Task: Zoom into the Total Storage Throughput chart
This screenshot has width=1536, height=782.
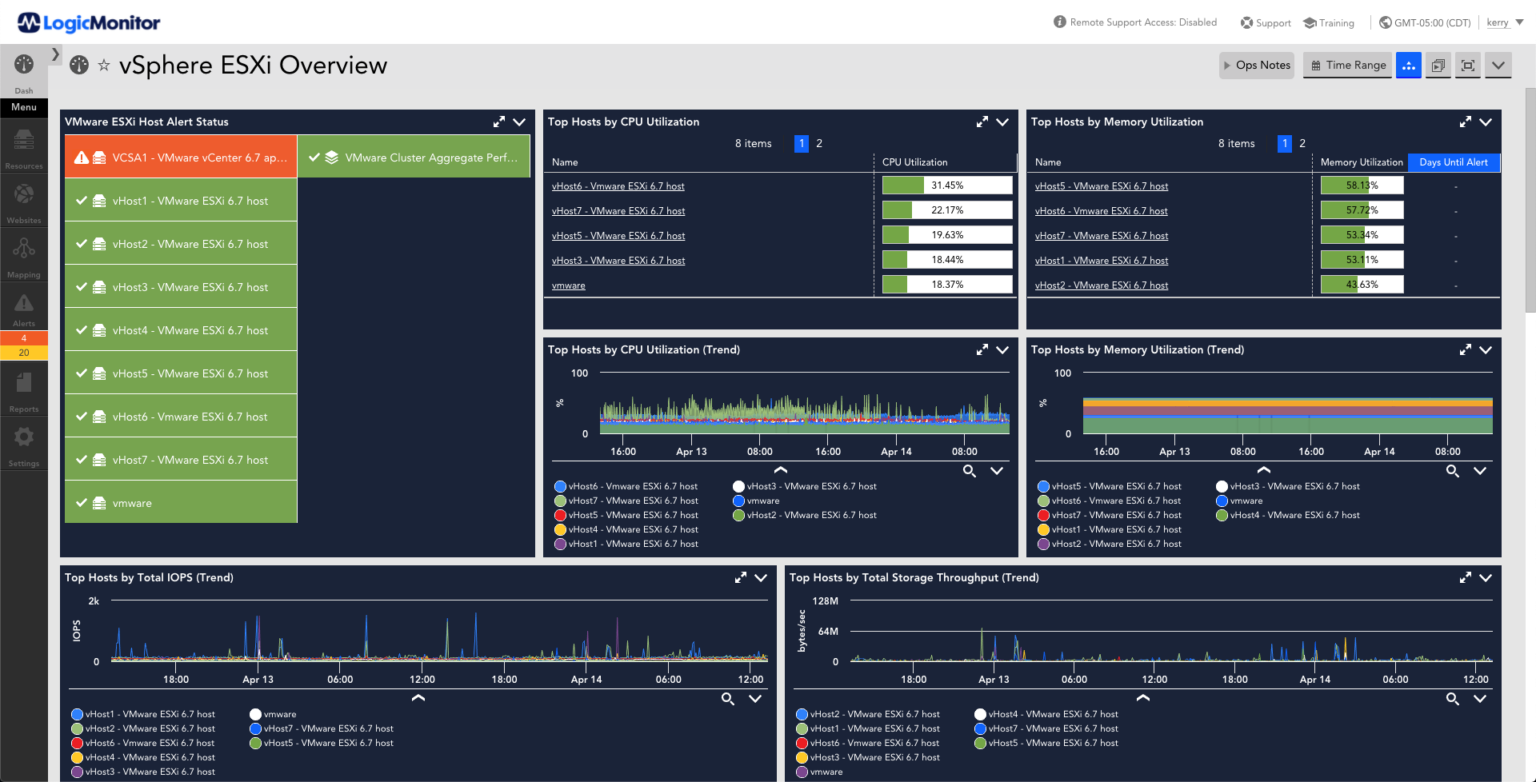Action: 1452,699
